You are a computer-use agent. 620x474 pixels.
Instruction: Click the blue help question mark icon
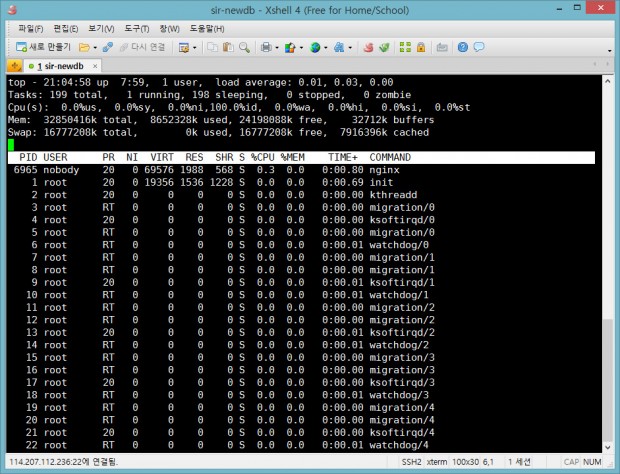point(463,47)
